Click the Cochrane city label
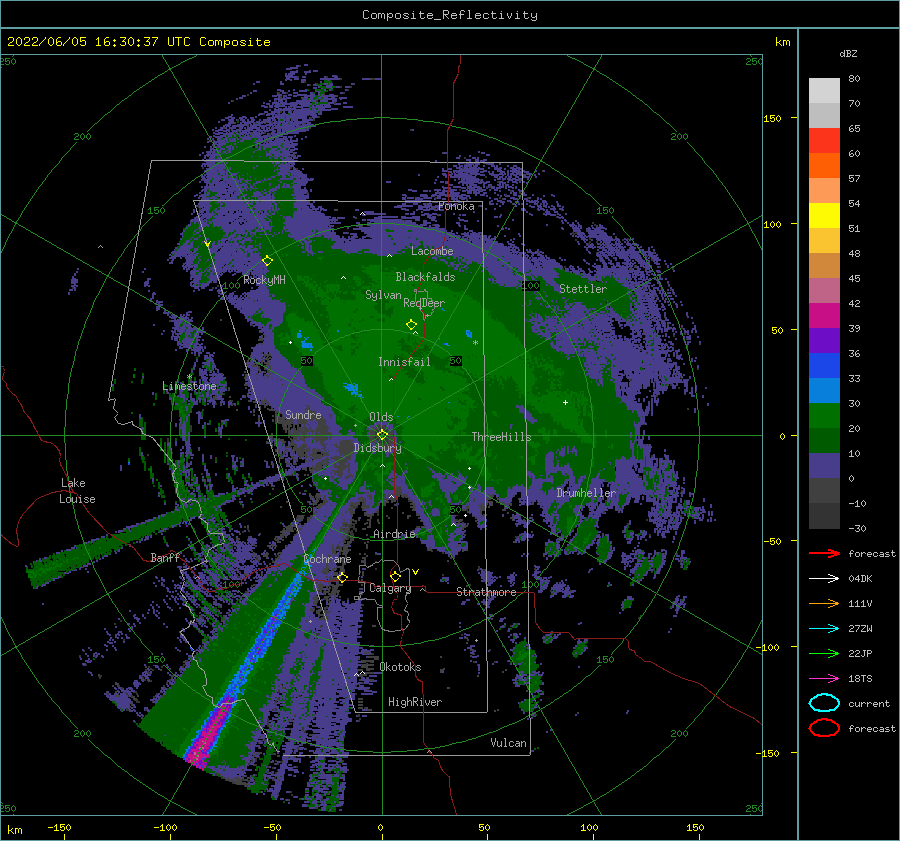 click(327, 559)
